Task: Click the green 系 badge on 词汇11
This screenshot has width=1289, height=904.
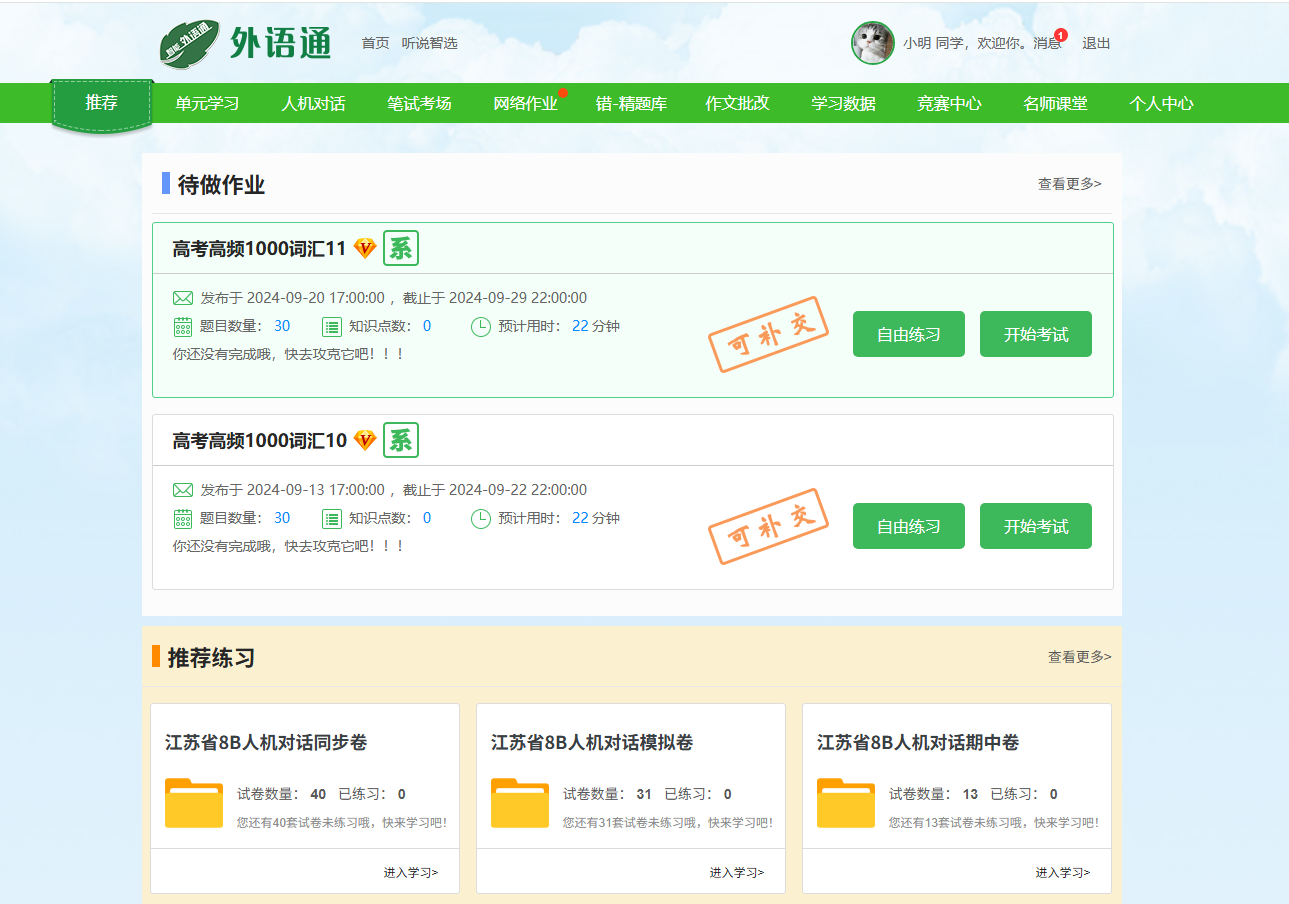Action: [401, 248]
